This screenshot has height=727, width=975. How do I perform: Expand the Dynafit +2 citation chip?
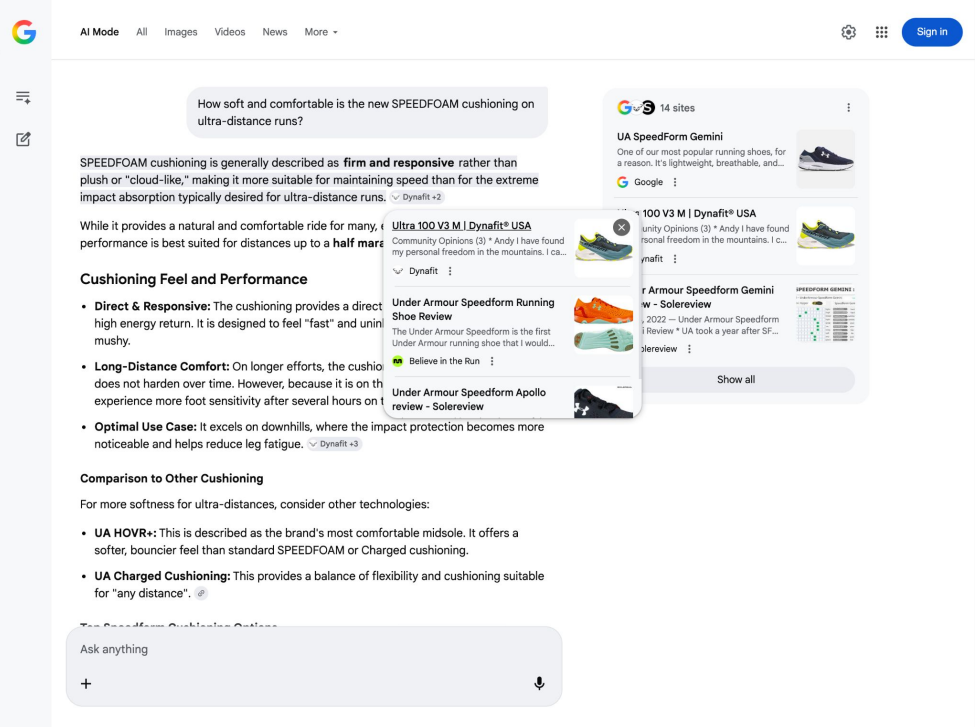tap(417, 197)
